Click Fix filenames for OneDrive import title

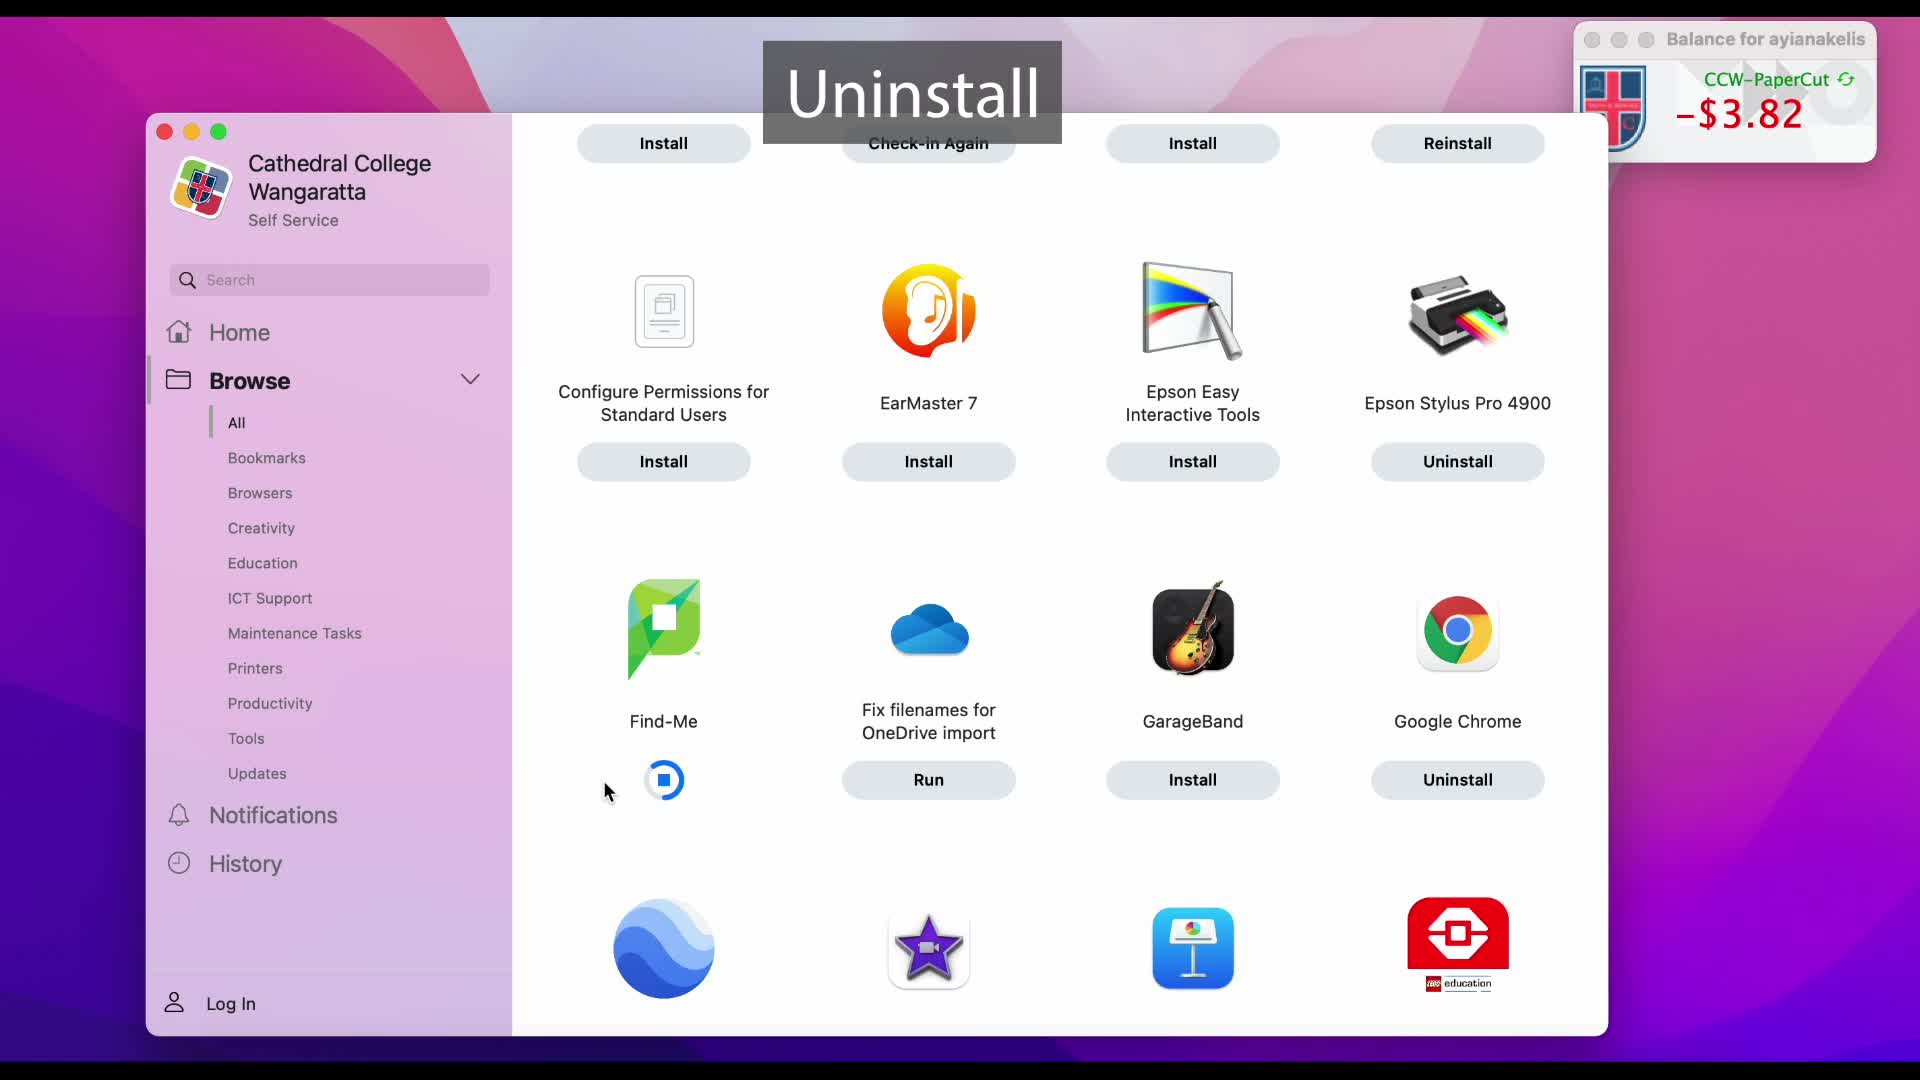point(928,721)
